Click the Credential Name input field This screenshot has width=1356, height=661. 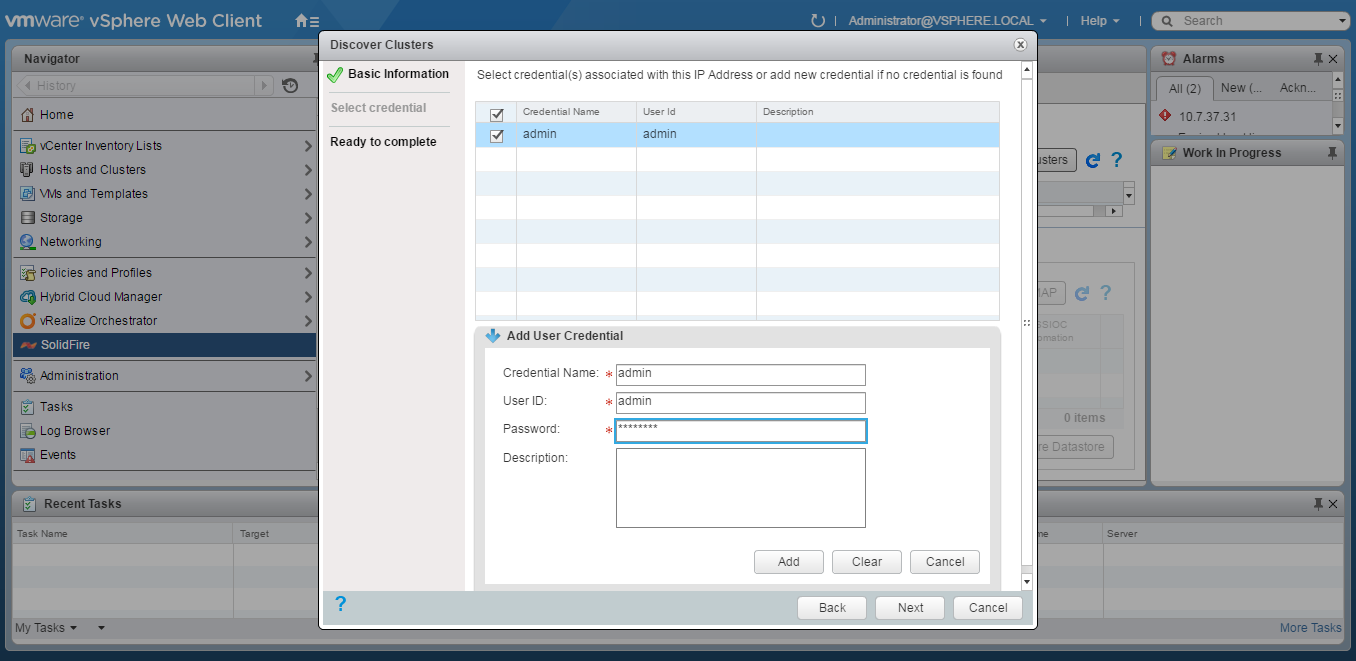point(741,375)
